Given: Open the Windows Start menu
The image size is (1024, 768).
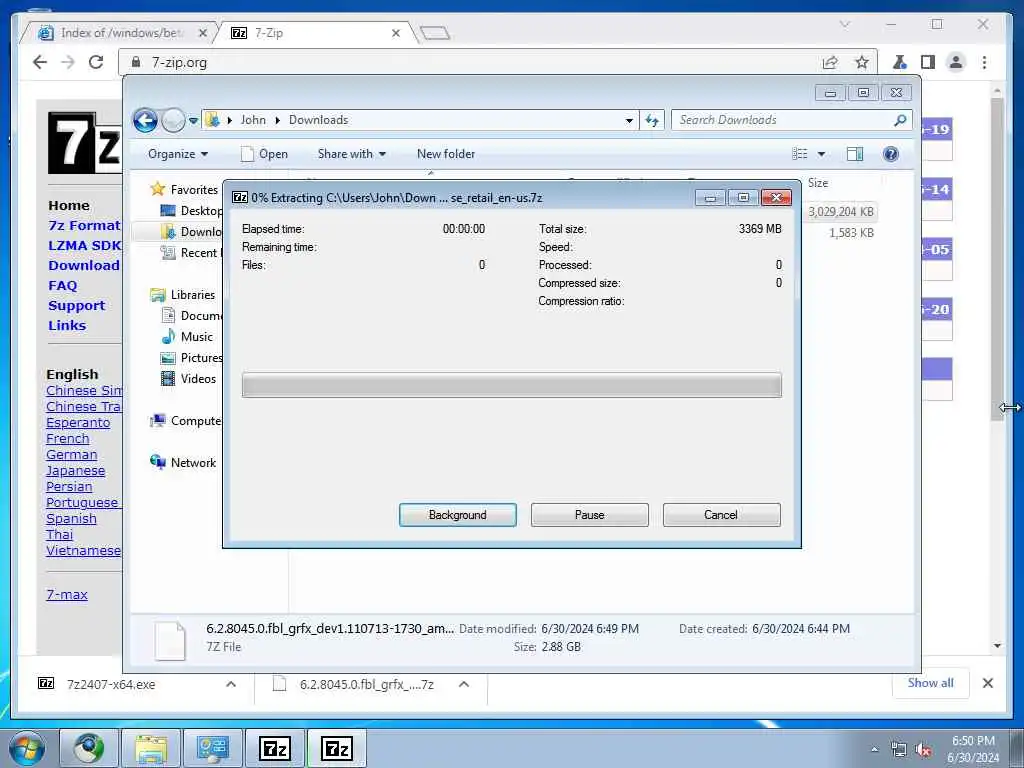Looking at the screenshot, I should point(27,748).
